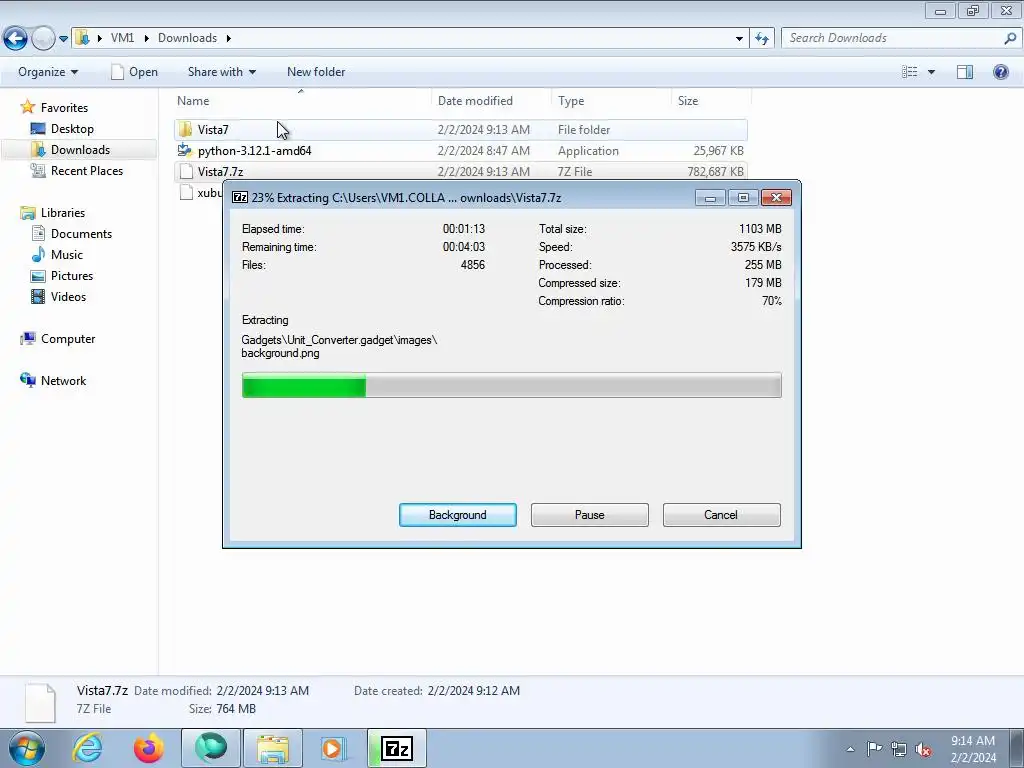Toggle the preview pane icon
Screen dimensions: 1024x768
click(x=965, y=72)
